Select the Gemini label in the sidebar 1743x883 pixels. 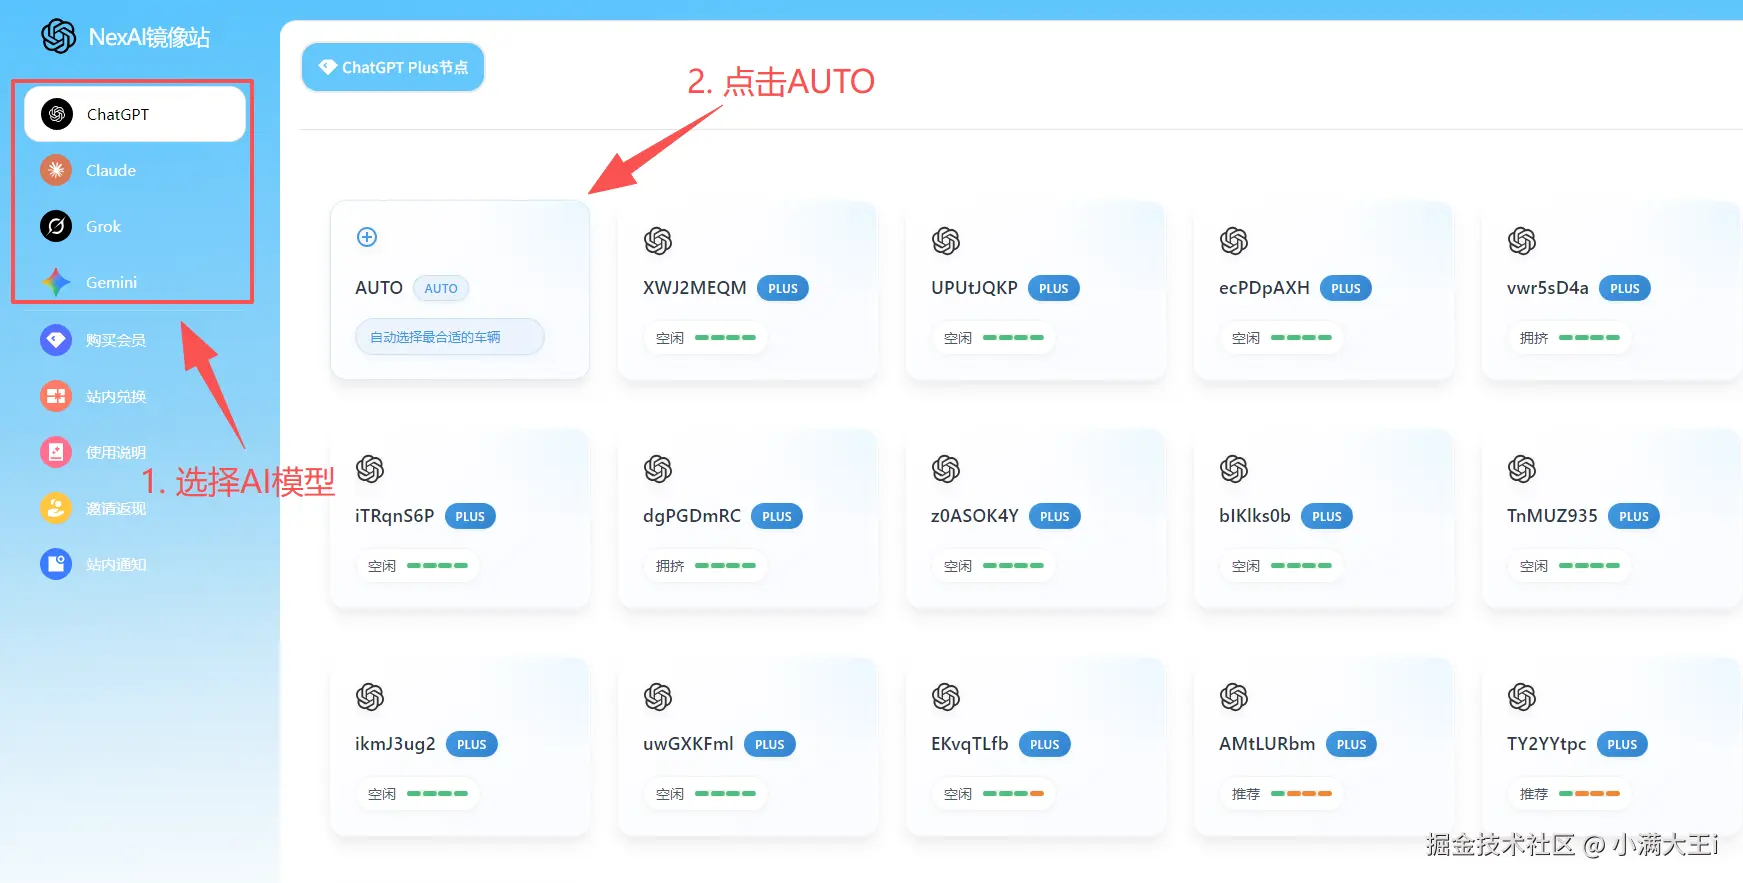click(x=111, y=283)
